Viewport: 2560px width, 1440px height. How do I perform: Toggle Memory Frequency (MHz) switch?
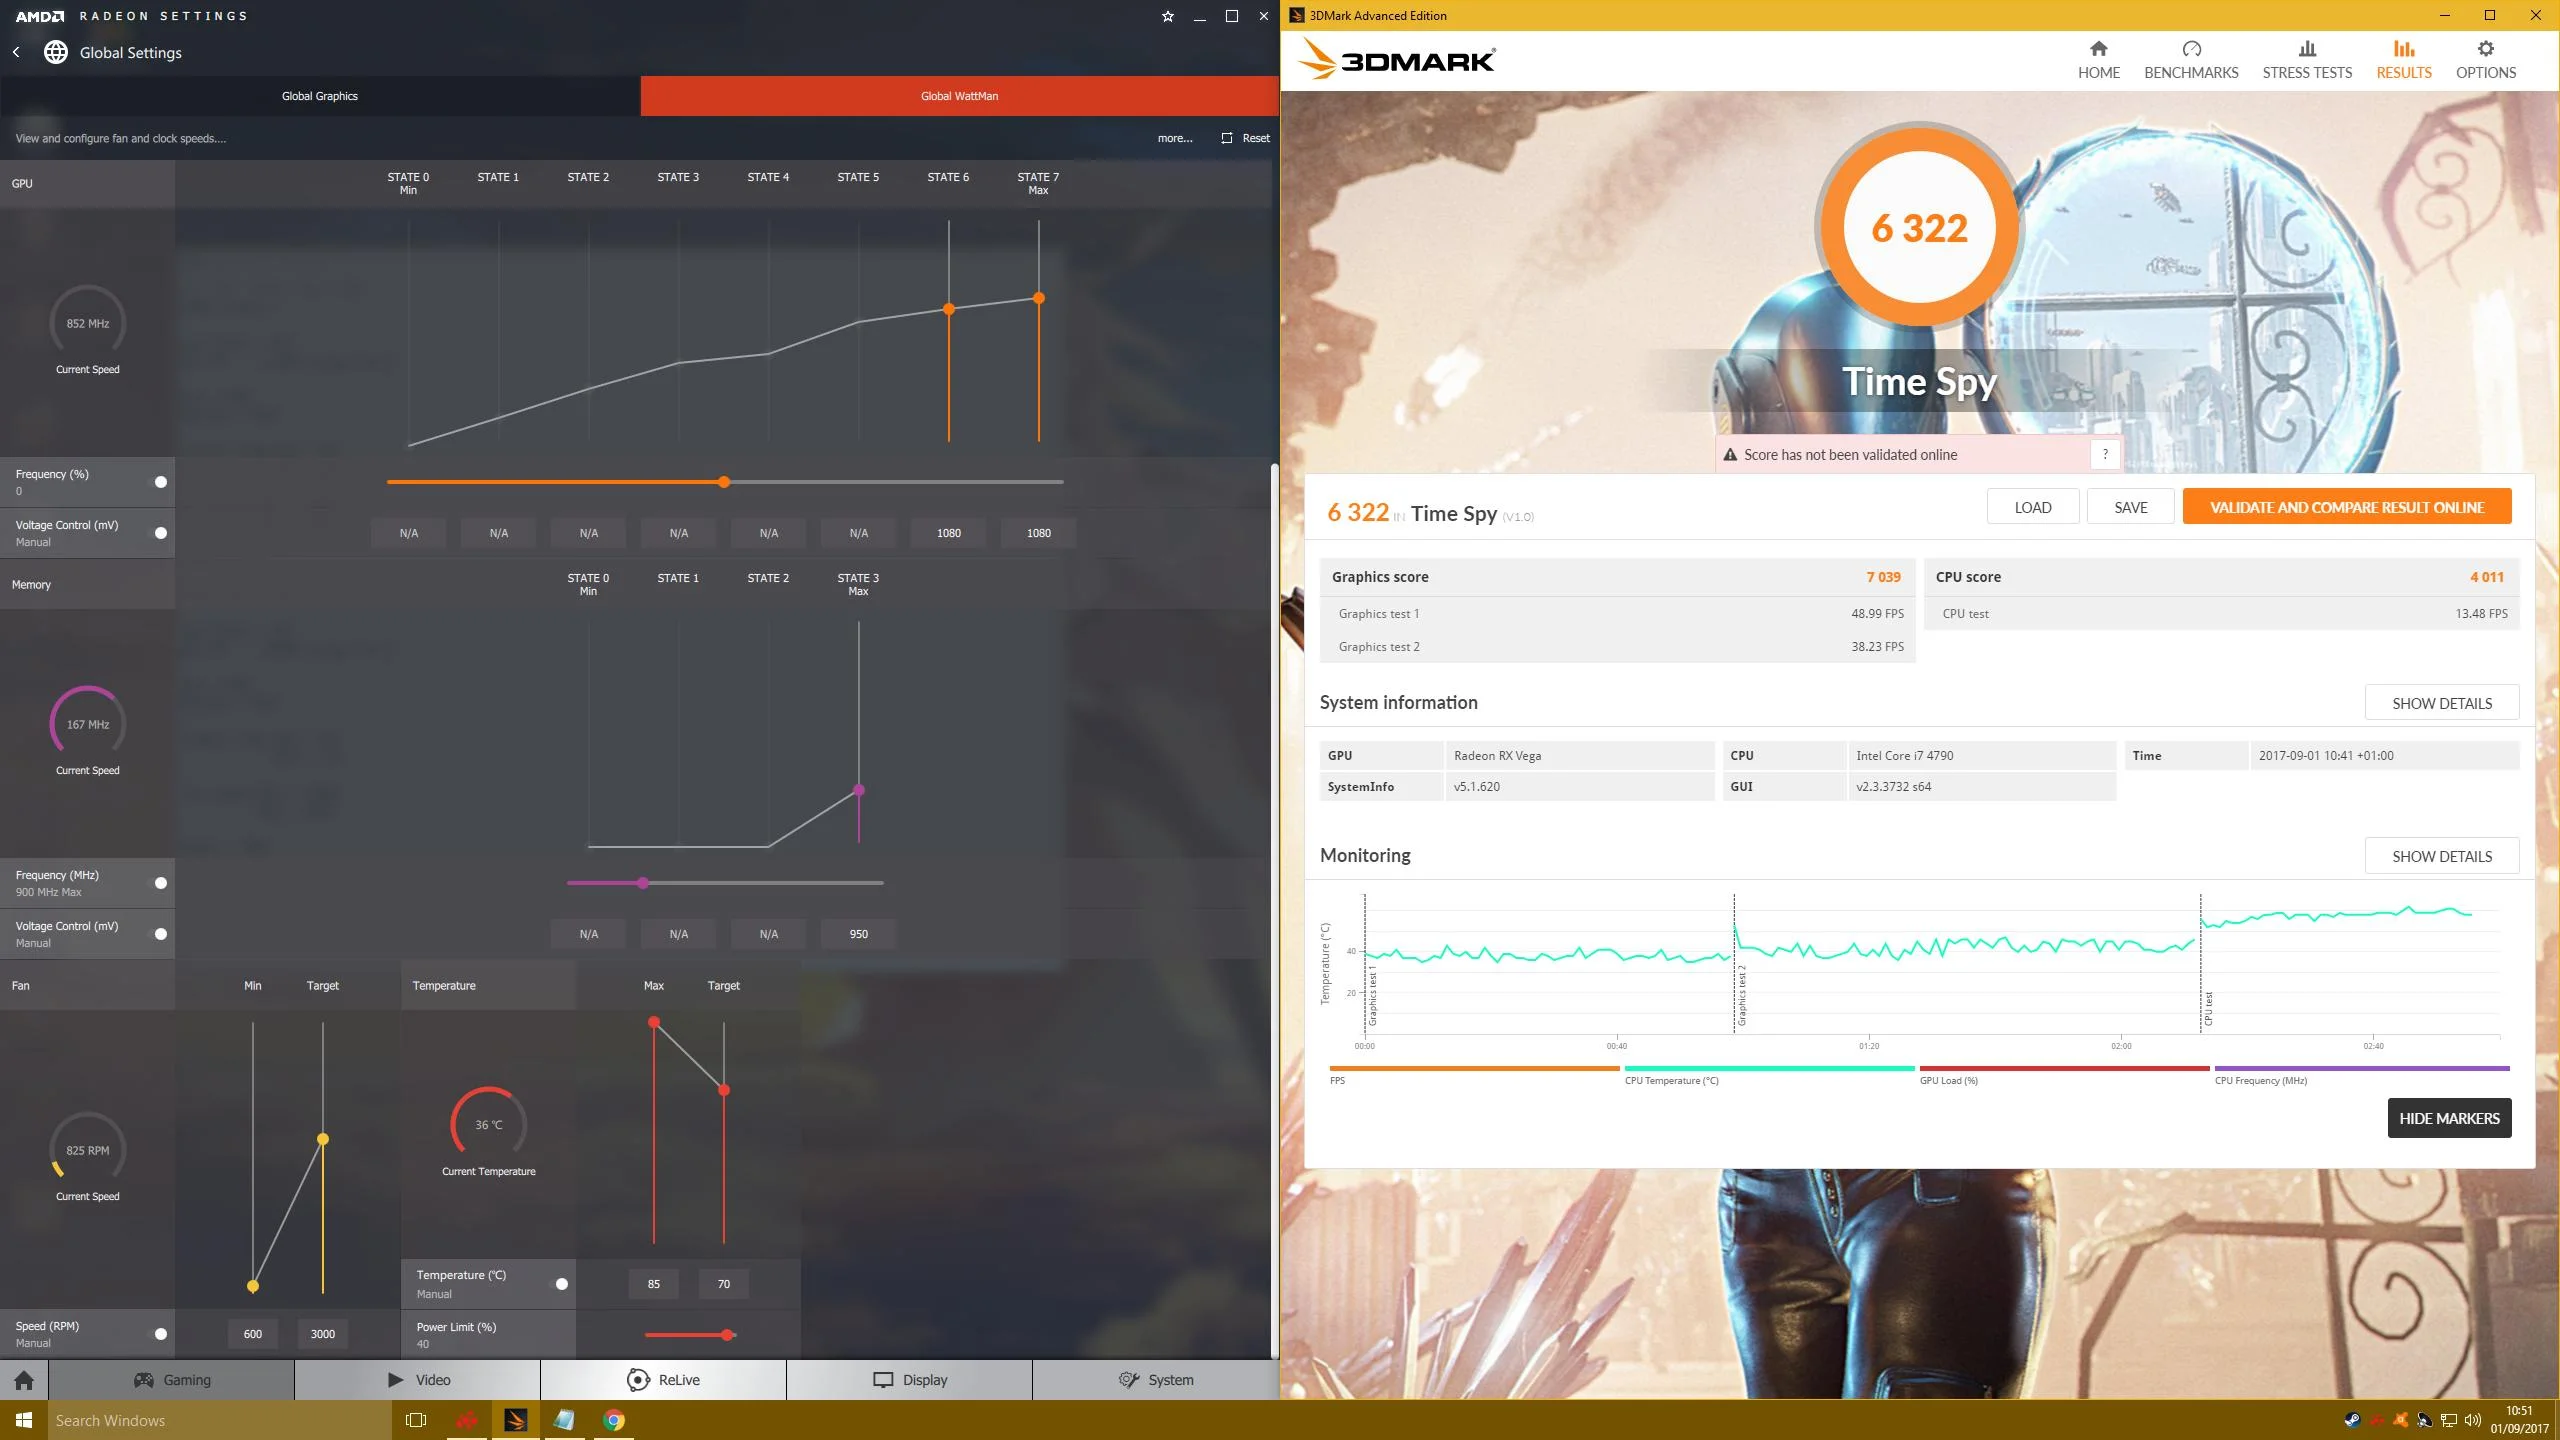click(160, 883)
